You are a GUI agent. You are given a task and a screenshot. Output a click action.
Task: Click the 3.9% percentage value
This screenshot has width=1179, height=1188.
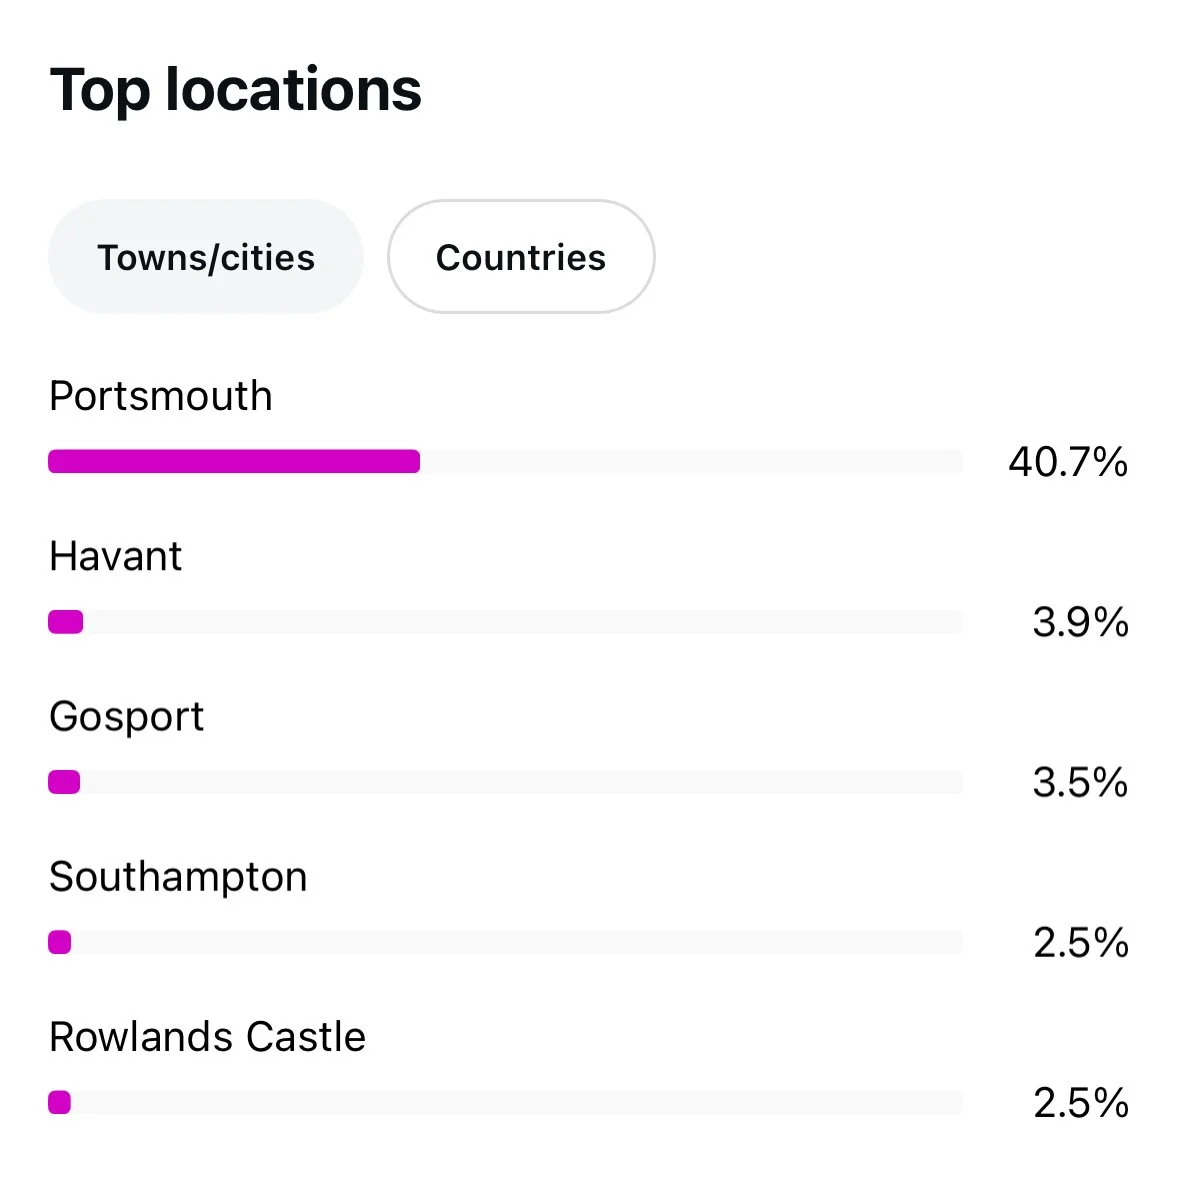(1080, 622)
